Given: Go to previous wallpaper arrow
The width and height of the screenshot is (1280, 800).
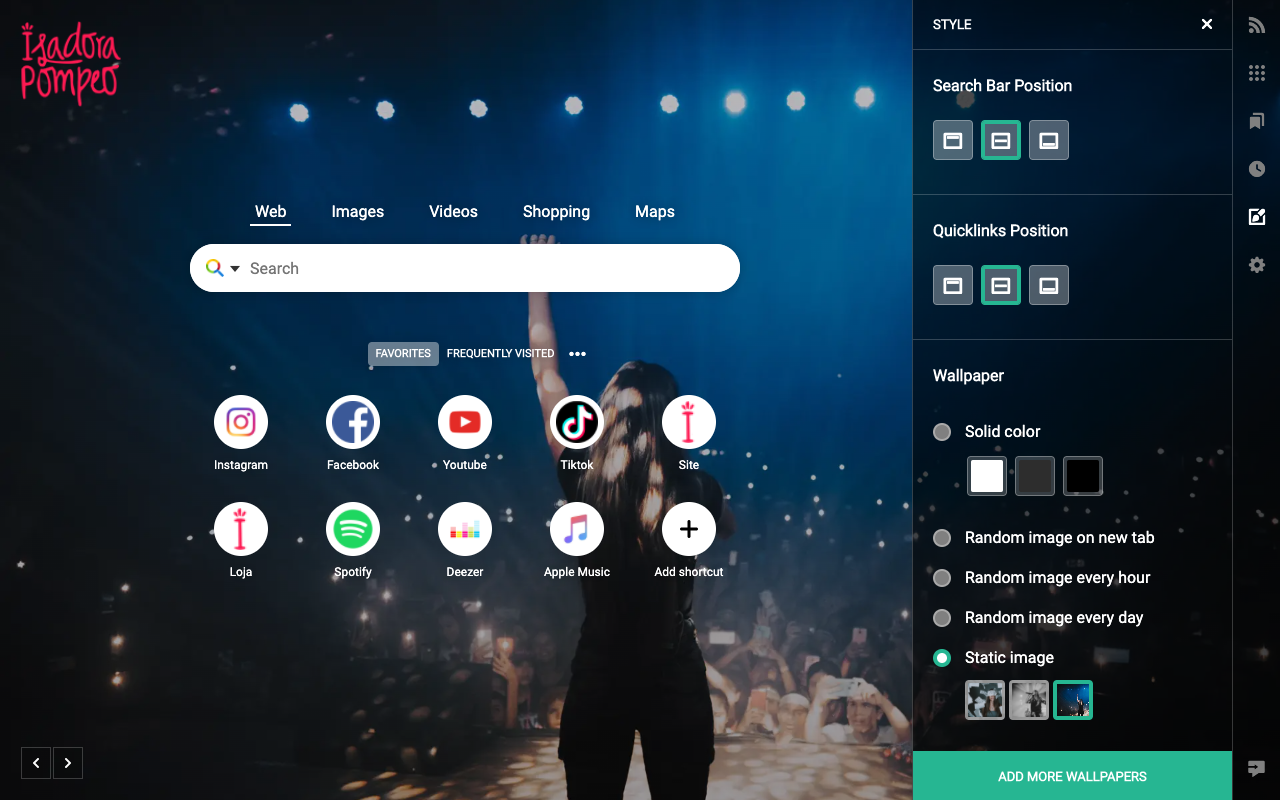Looking at the screenshot, I should point(36,763).
